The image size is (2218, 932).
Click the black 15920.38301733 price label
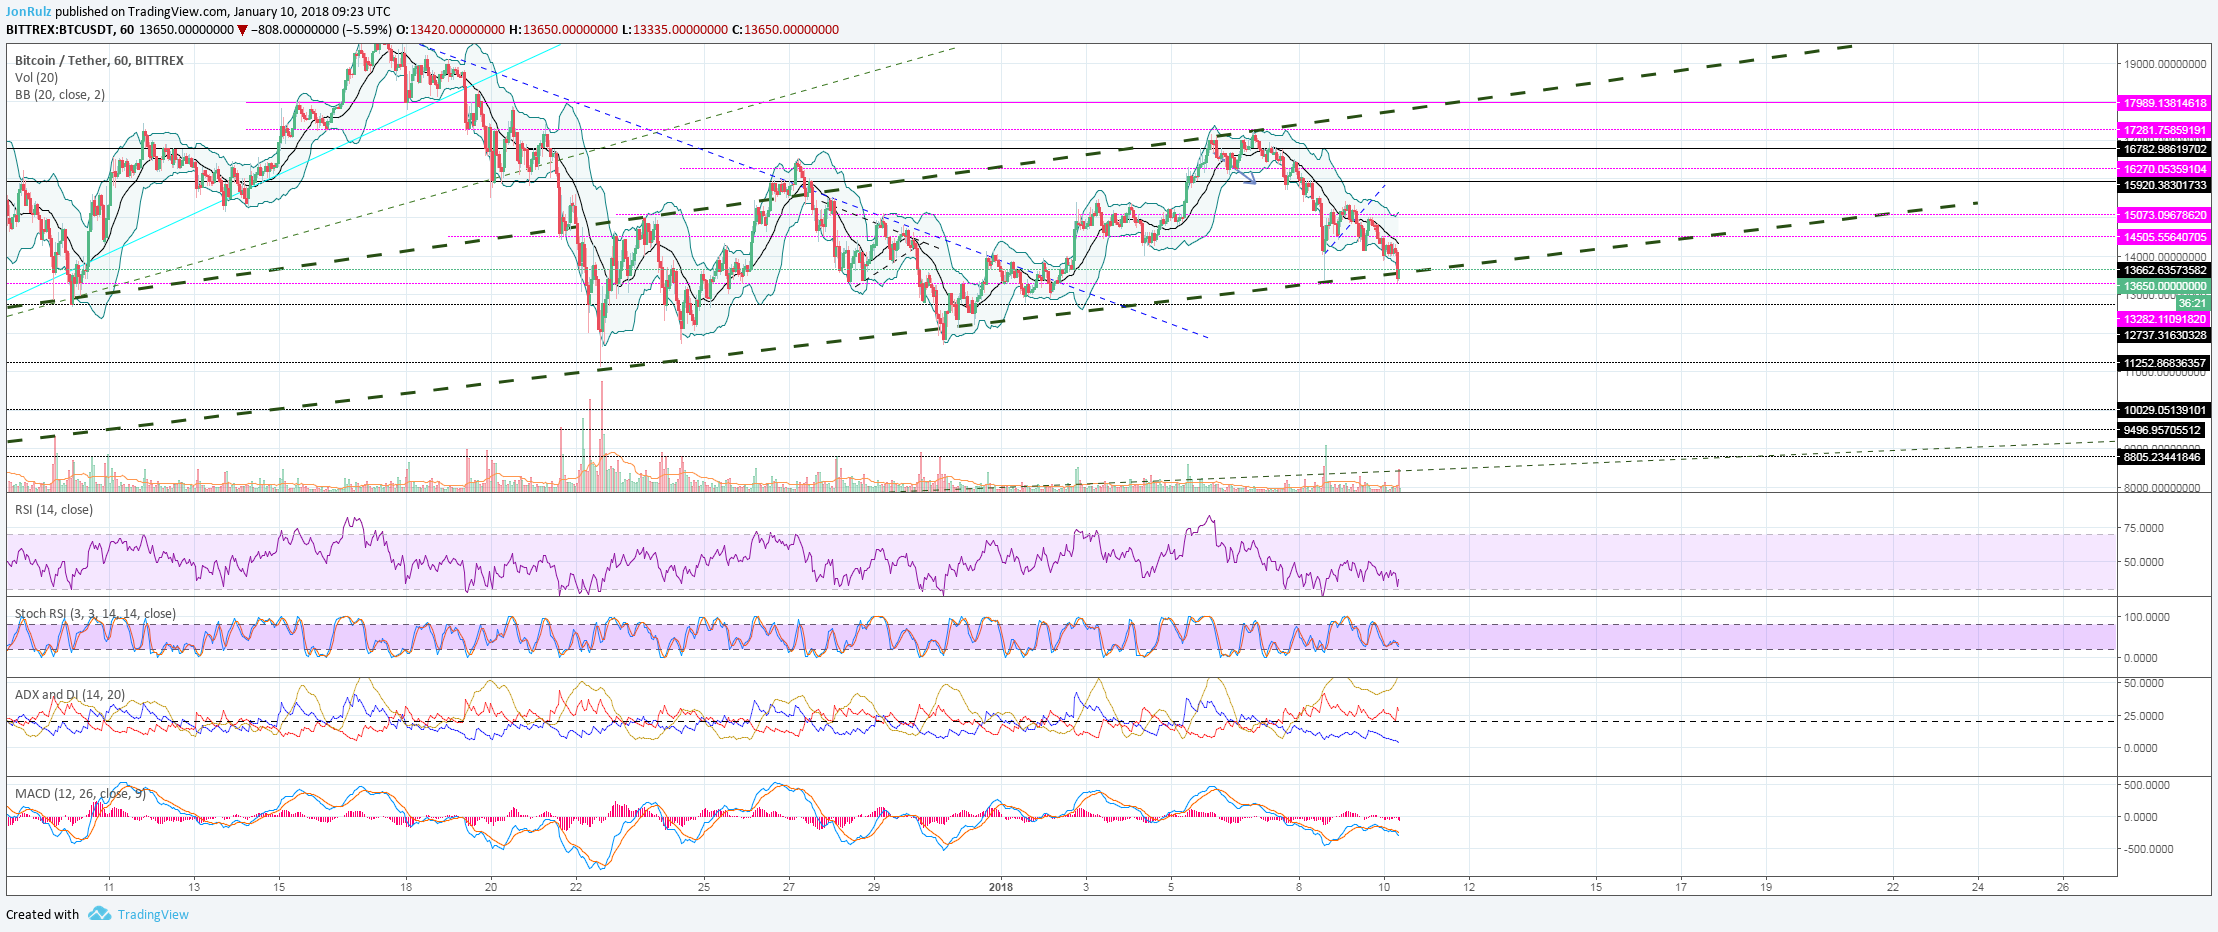point(2164,185)
